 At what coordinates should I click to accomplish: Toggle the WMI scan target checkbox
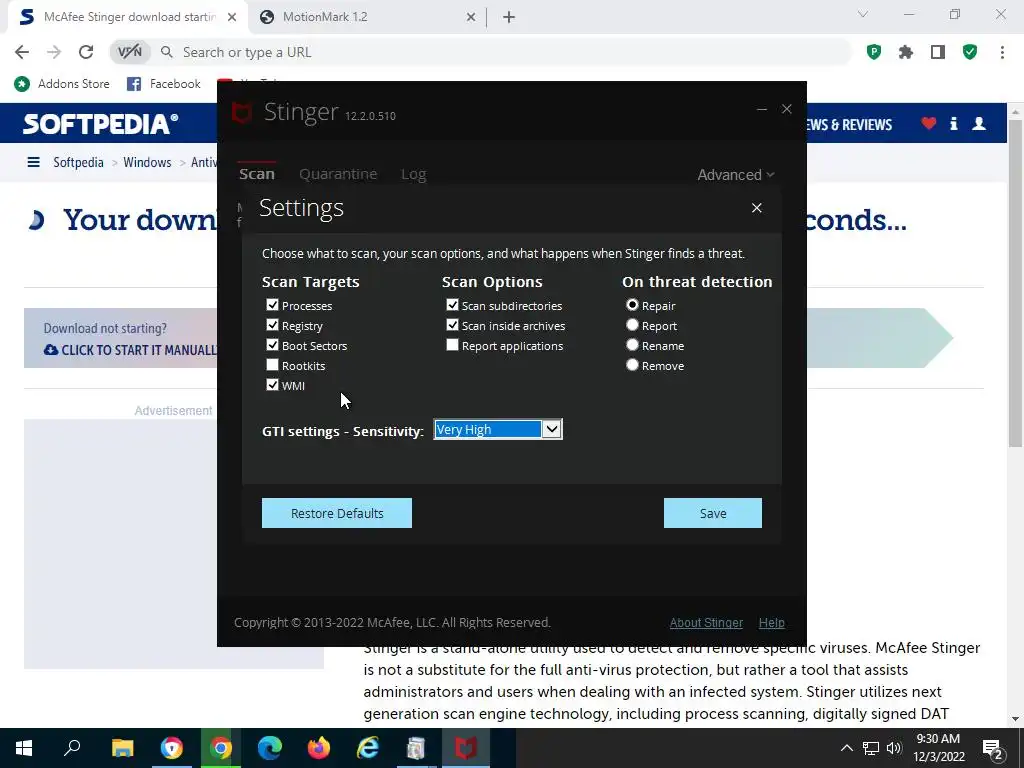click(272, 385)
